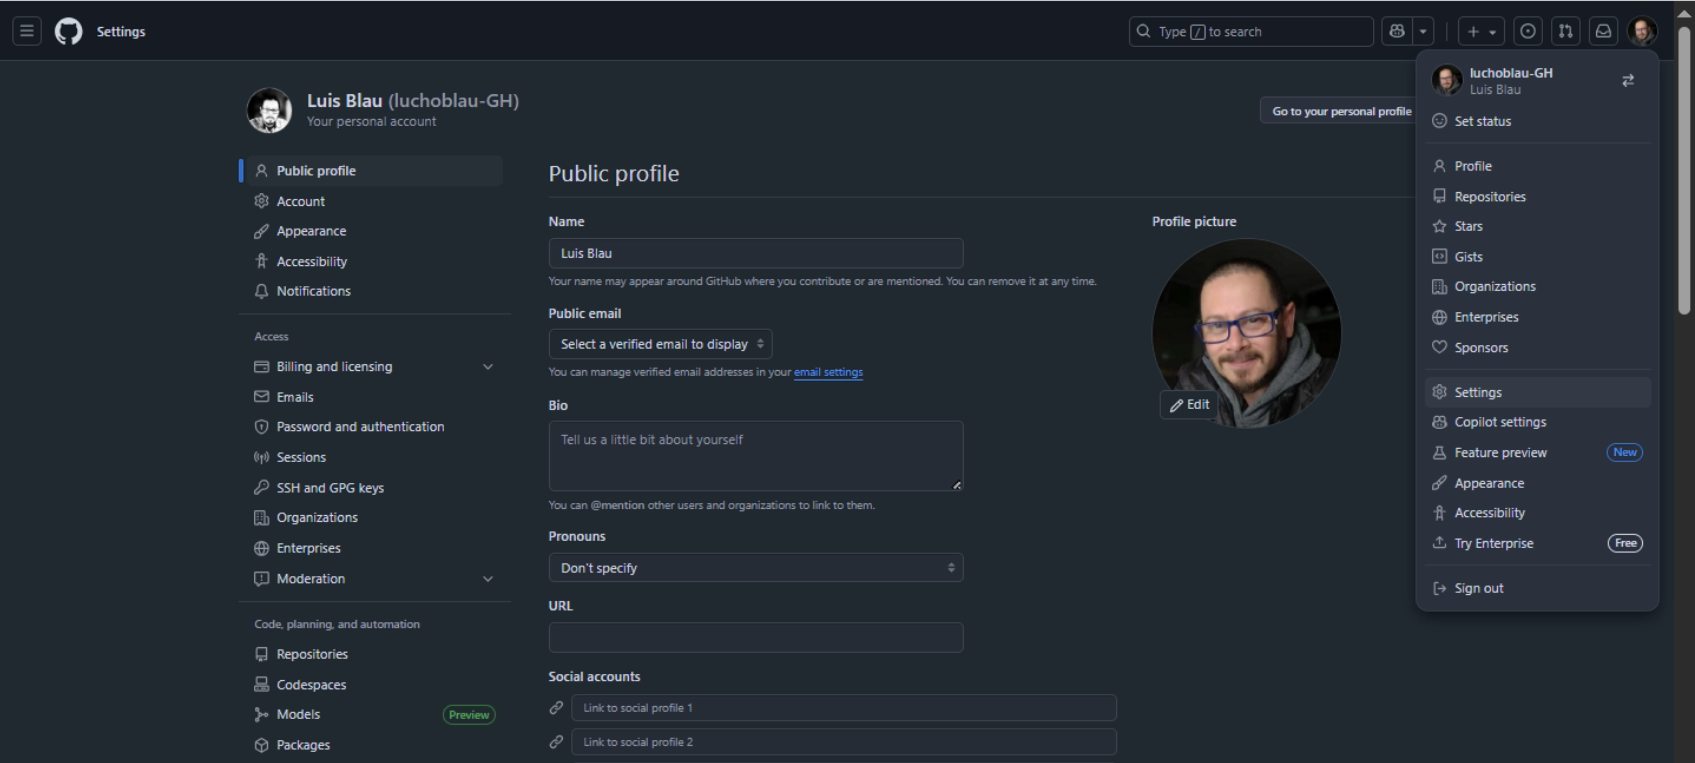This screenshot has height=763, width=1695.
Task: Click the user avatar in top bar
Action: (1641, 32)
